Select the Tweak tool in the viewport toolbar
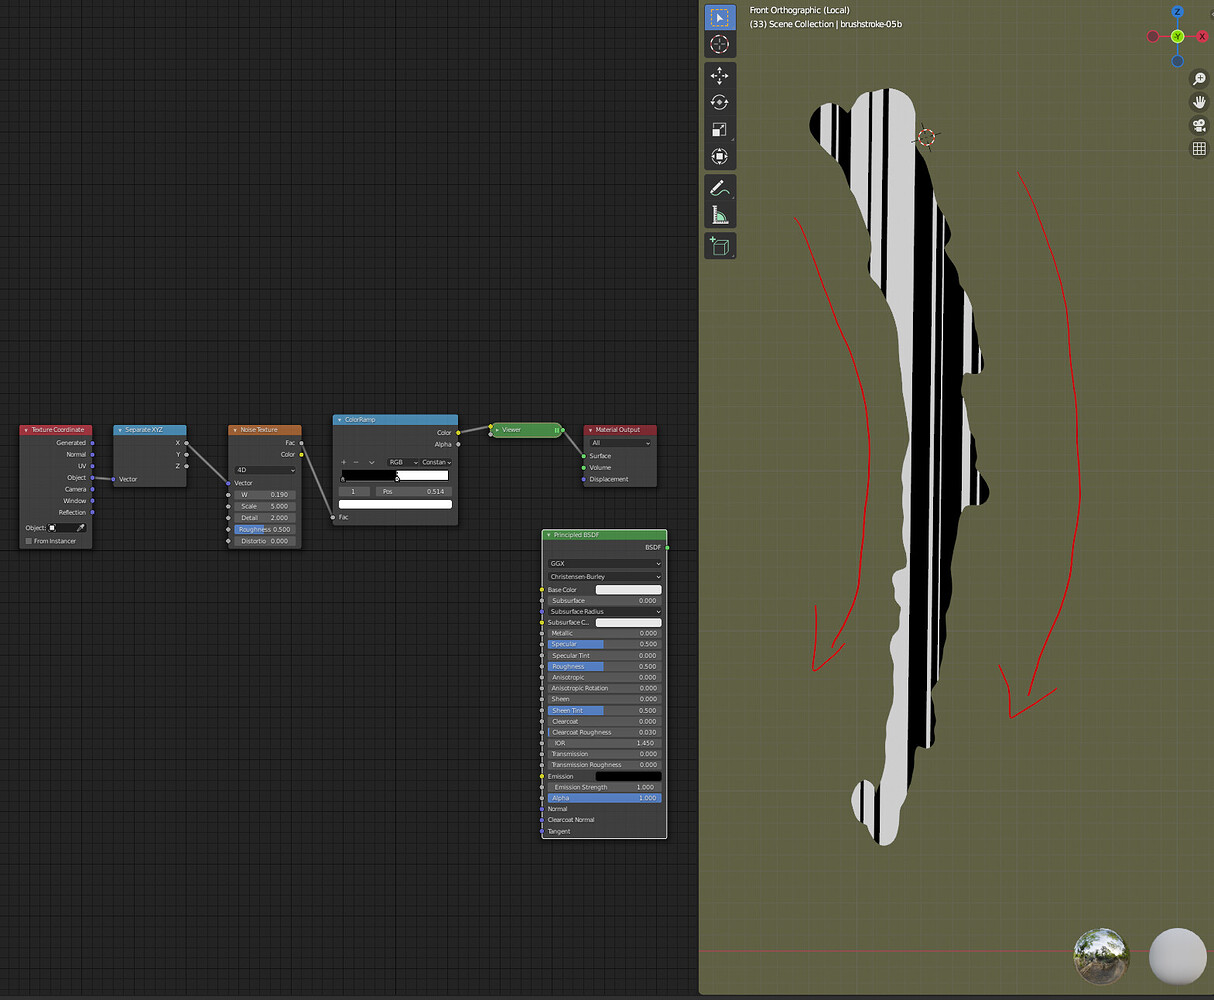Image resolution: width=1214 pixels, height=1000 pixels. tap(720, 17)
